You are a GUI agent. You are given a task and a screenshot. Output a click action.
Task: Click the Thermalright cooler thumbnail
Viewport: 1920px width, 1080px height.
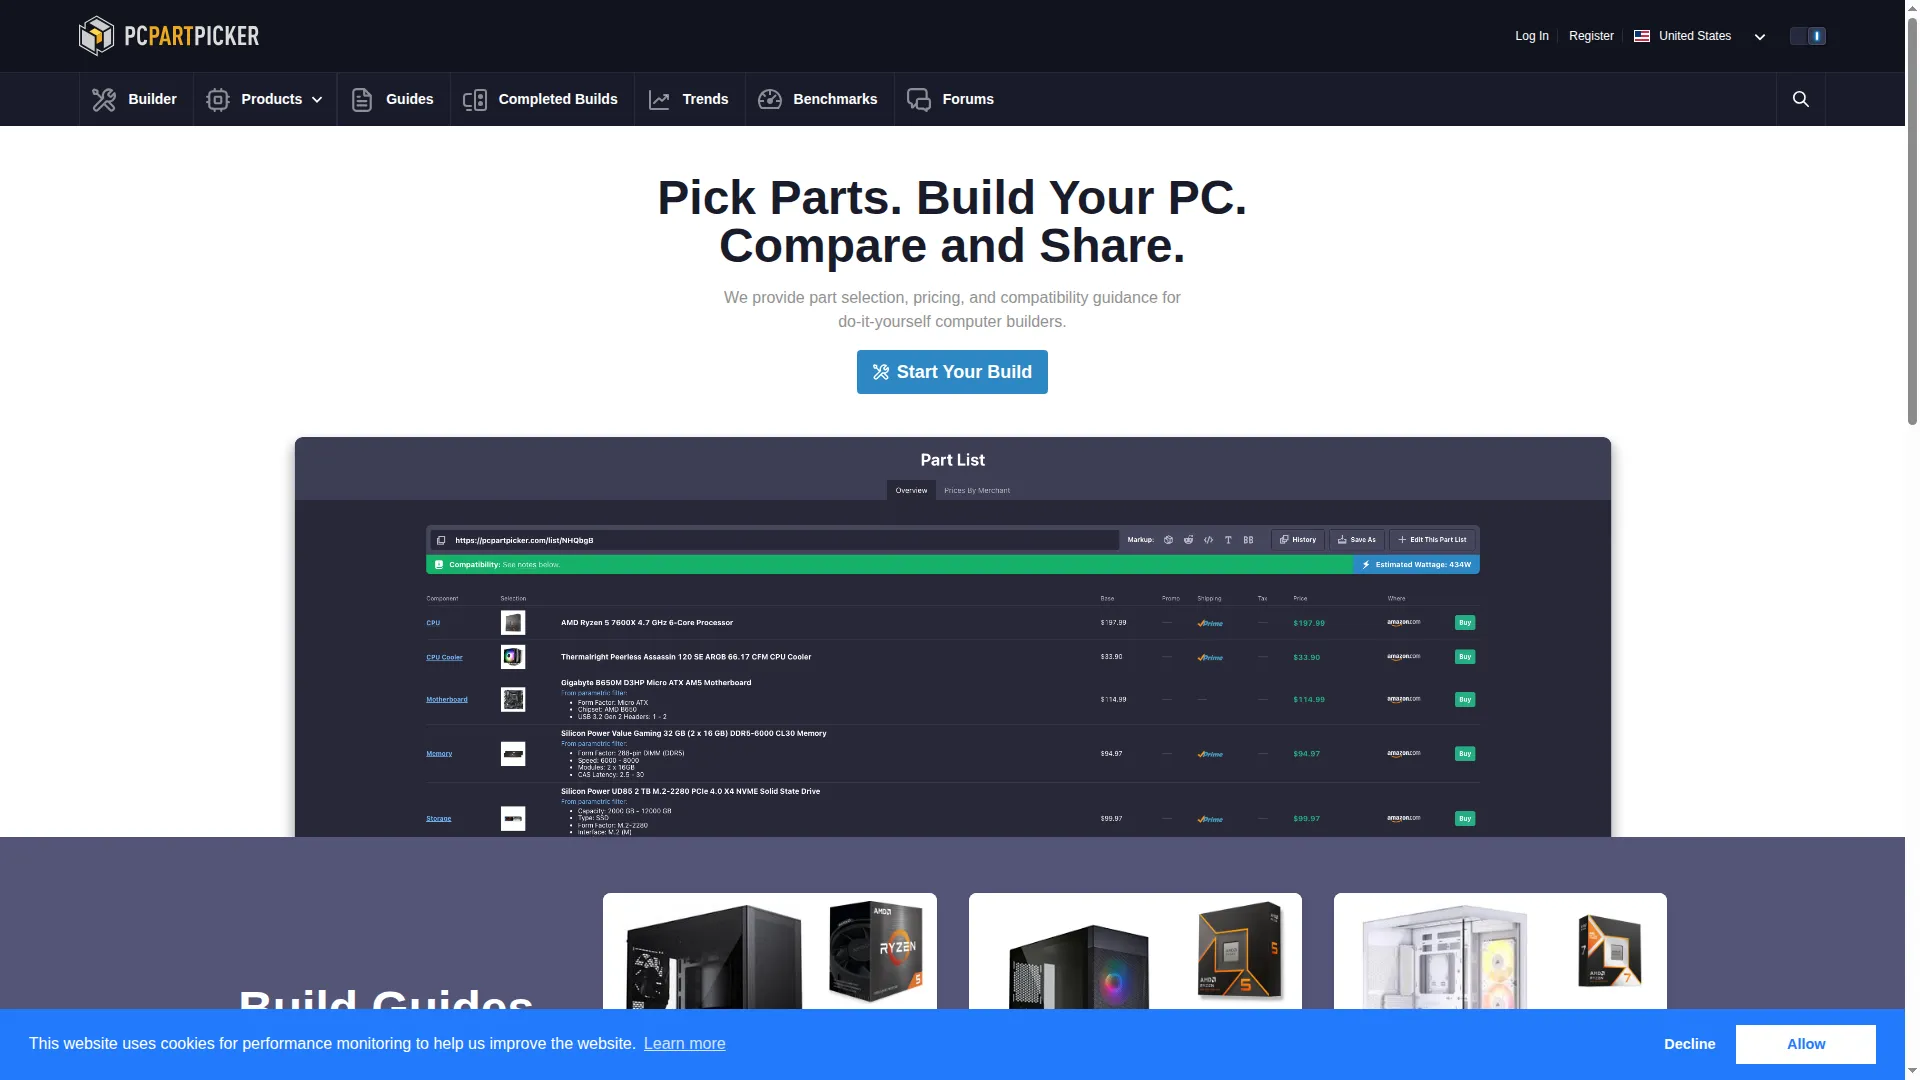point(513,657)
